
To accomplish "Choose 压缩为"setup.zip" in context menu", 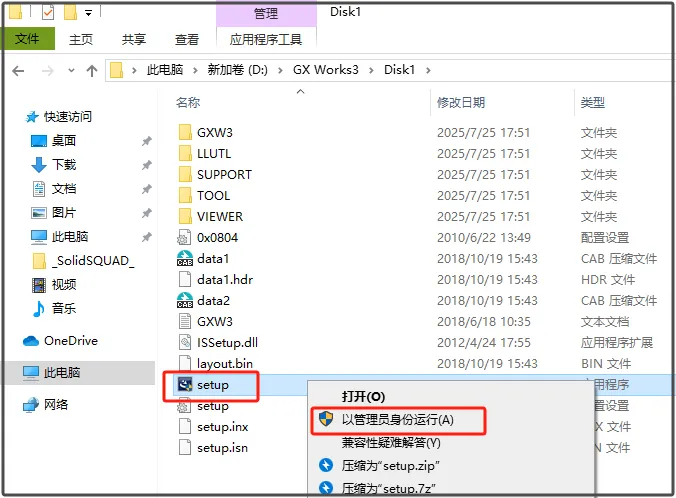I will (391, 466).
